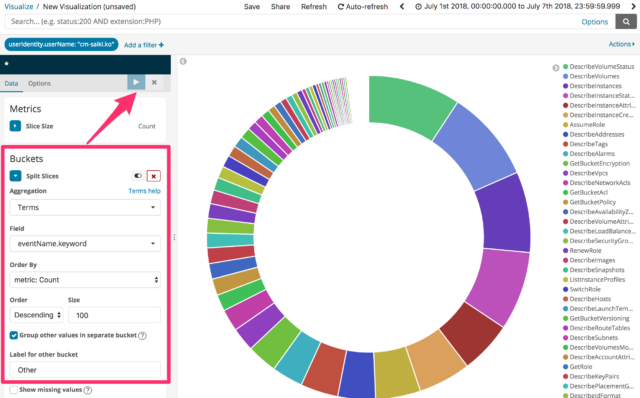
Task: Go to next time range arrow
Action: coord(634,6)
